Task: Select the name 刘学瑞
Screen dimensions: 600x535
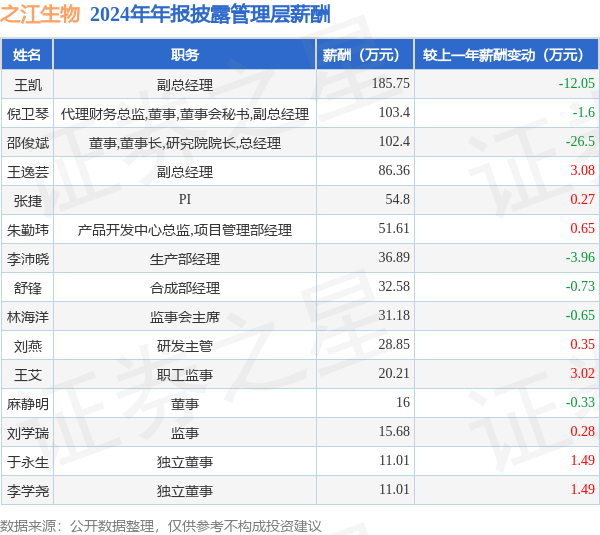Action: point(28,433)
